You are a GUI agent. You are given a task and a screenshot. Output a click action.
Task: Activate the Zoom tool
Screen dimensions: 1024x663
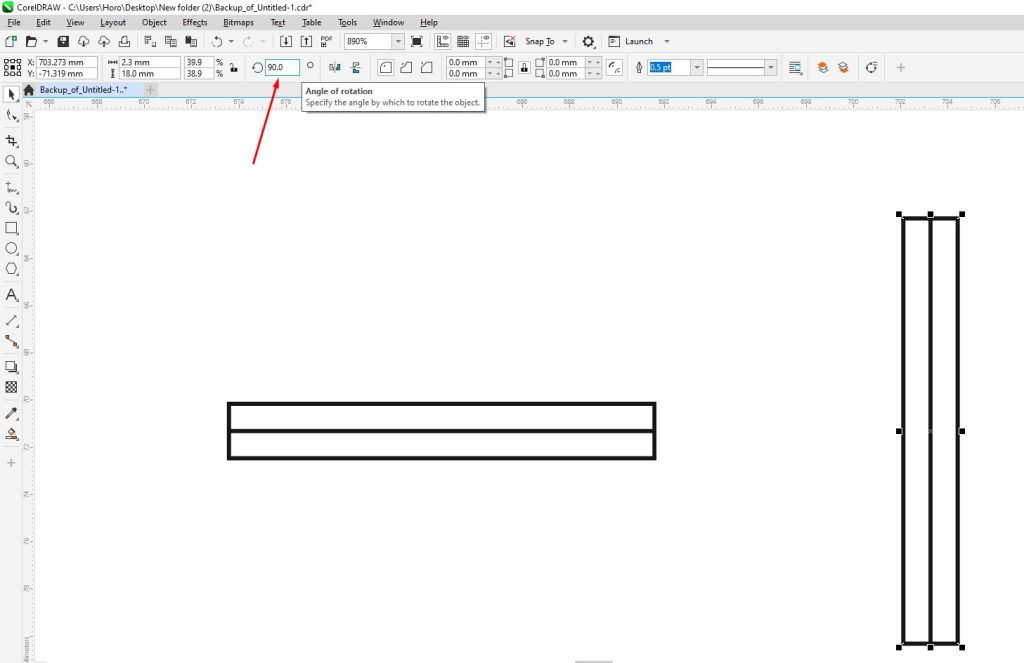pyautogui.click(x=12, y=163)
